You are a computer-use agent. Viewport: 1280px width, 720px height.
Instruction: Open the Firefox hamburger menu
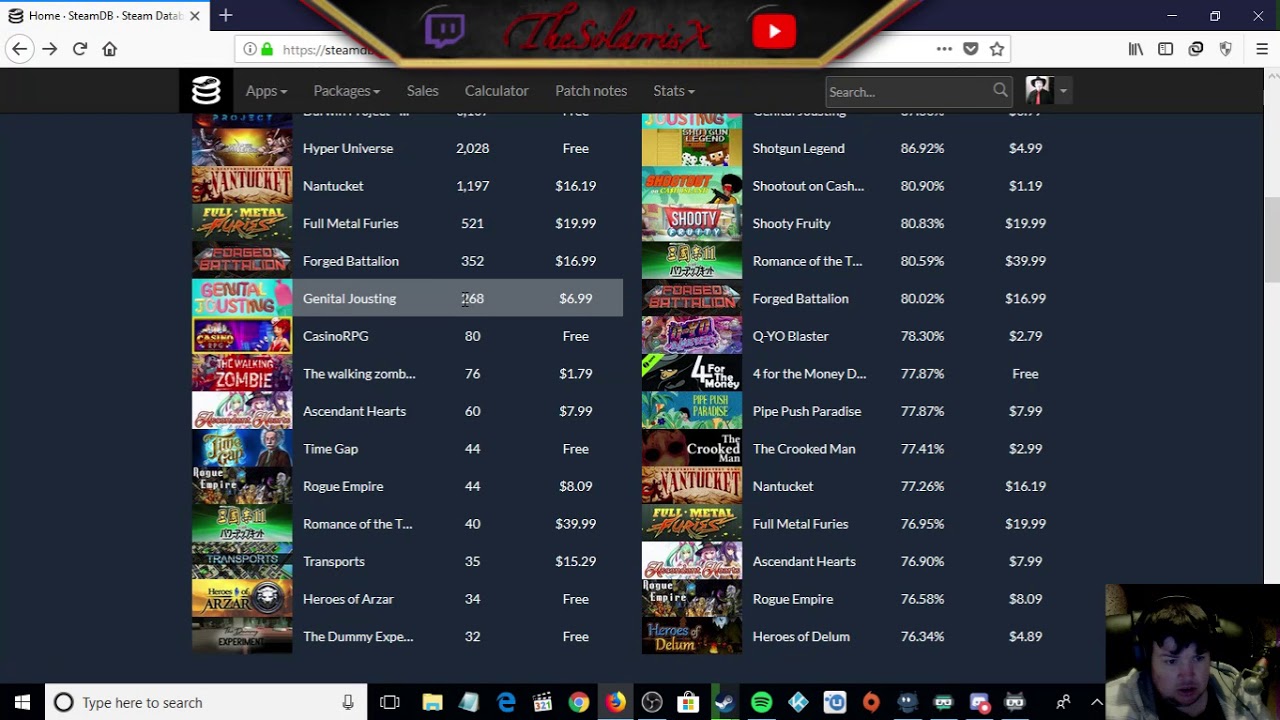coord(1262,49)
